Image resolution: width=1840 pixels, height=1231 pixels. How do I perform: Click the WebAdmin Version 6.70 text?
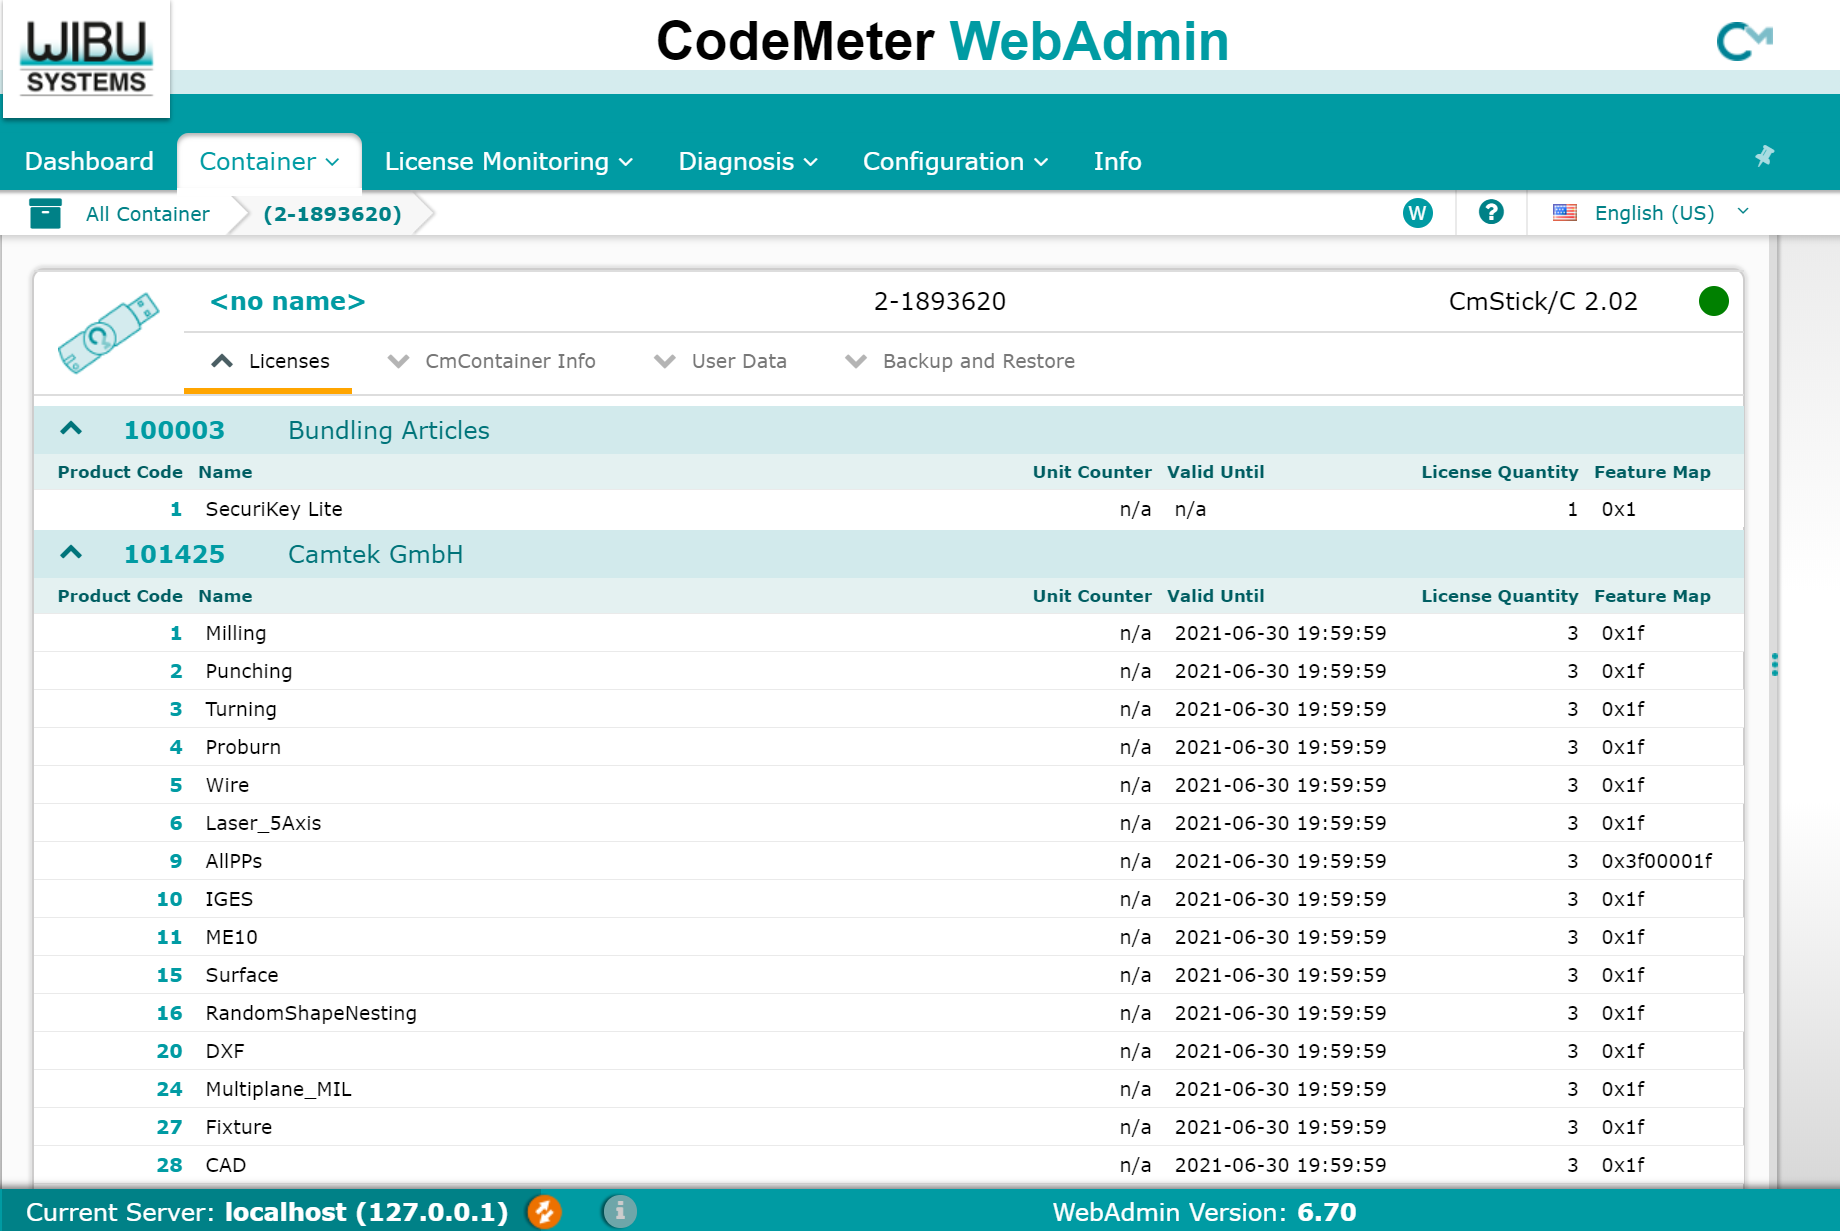click(1204, 1212)
